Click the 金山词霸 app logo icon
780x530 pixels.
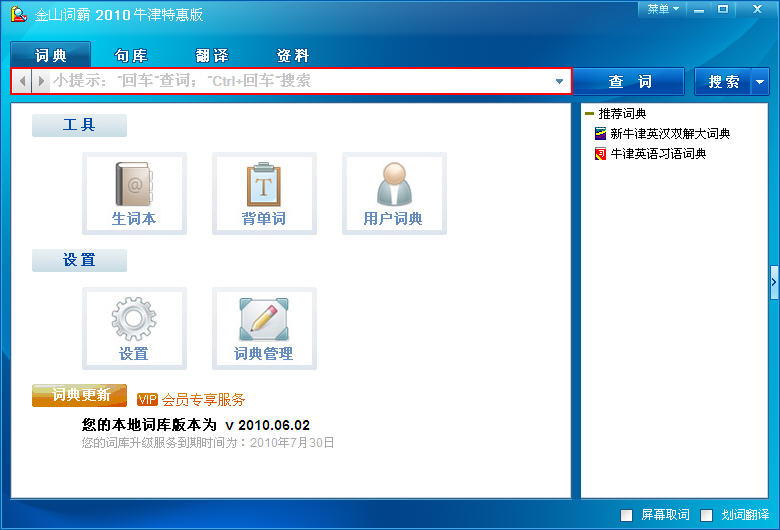click(x=19, y=14)
